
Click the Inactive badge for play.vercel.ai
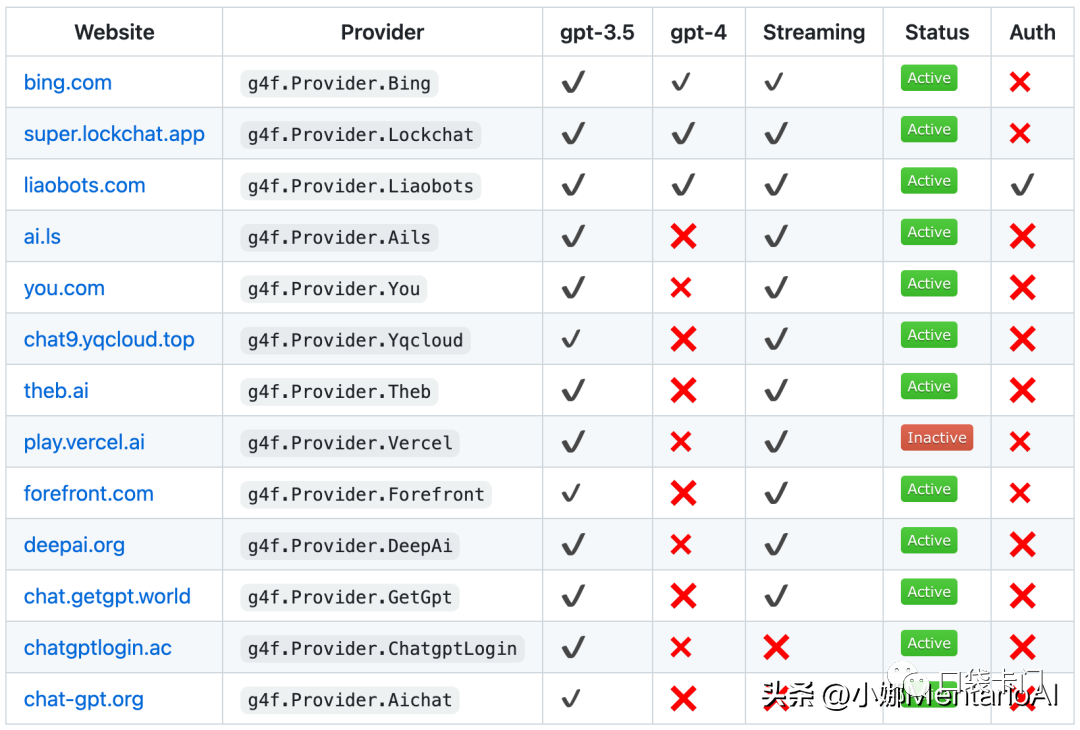point(937,437)
